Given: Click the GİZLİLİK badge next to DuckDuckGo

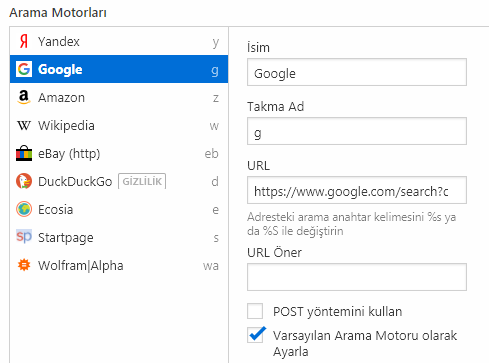Looking at the screenshot, I should coord(142,181).
